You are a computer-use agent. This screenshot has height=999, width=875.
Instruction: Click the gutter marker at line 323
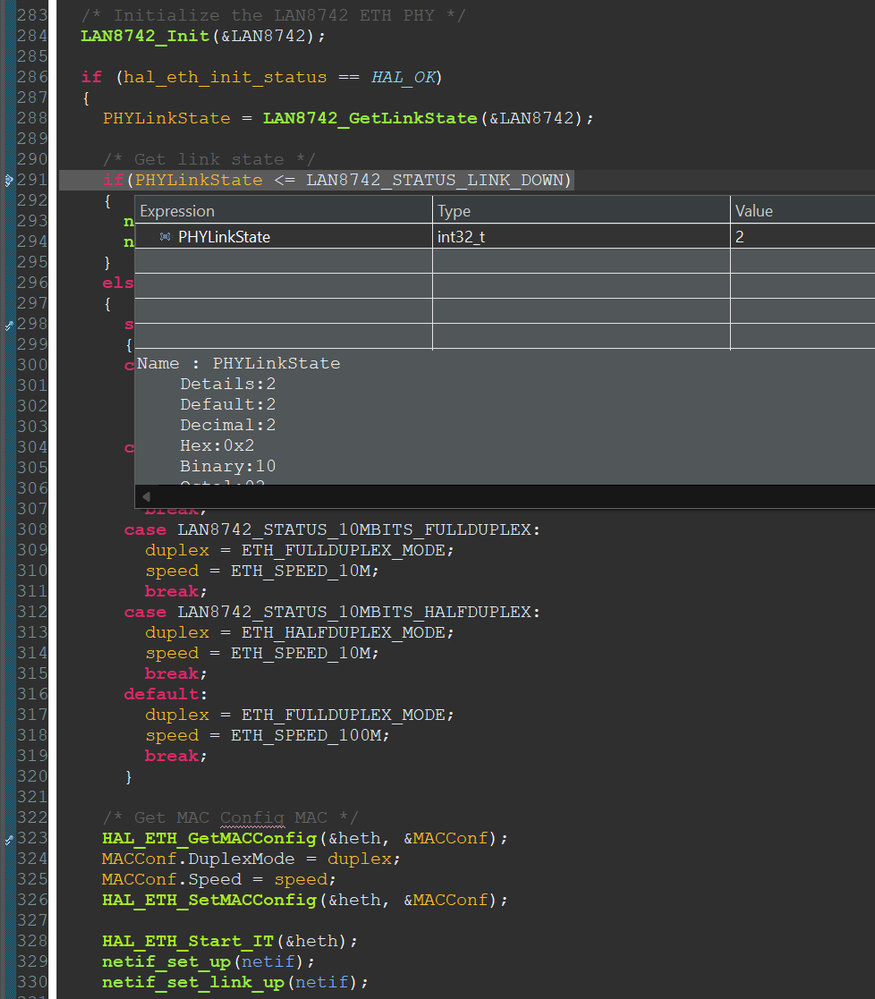click(x=9, y=838)
